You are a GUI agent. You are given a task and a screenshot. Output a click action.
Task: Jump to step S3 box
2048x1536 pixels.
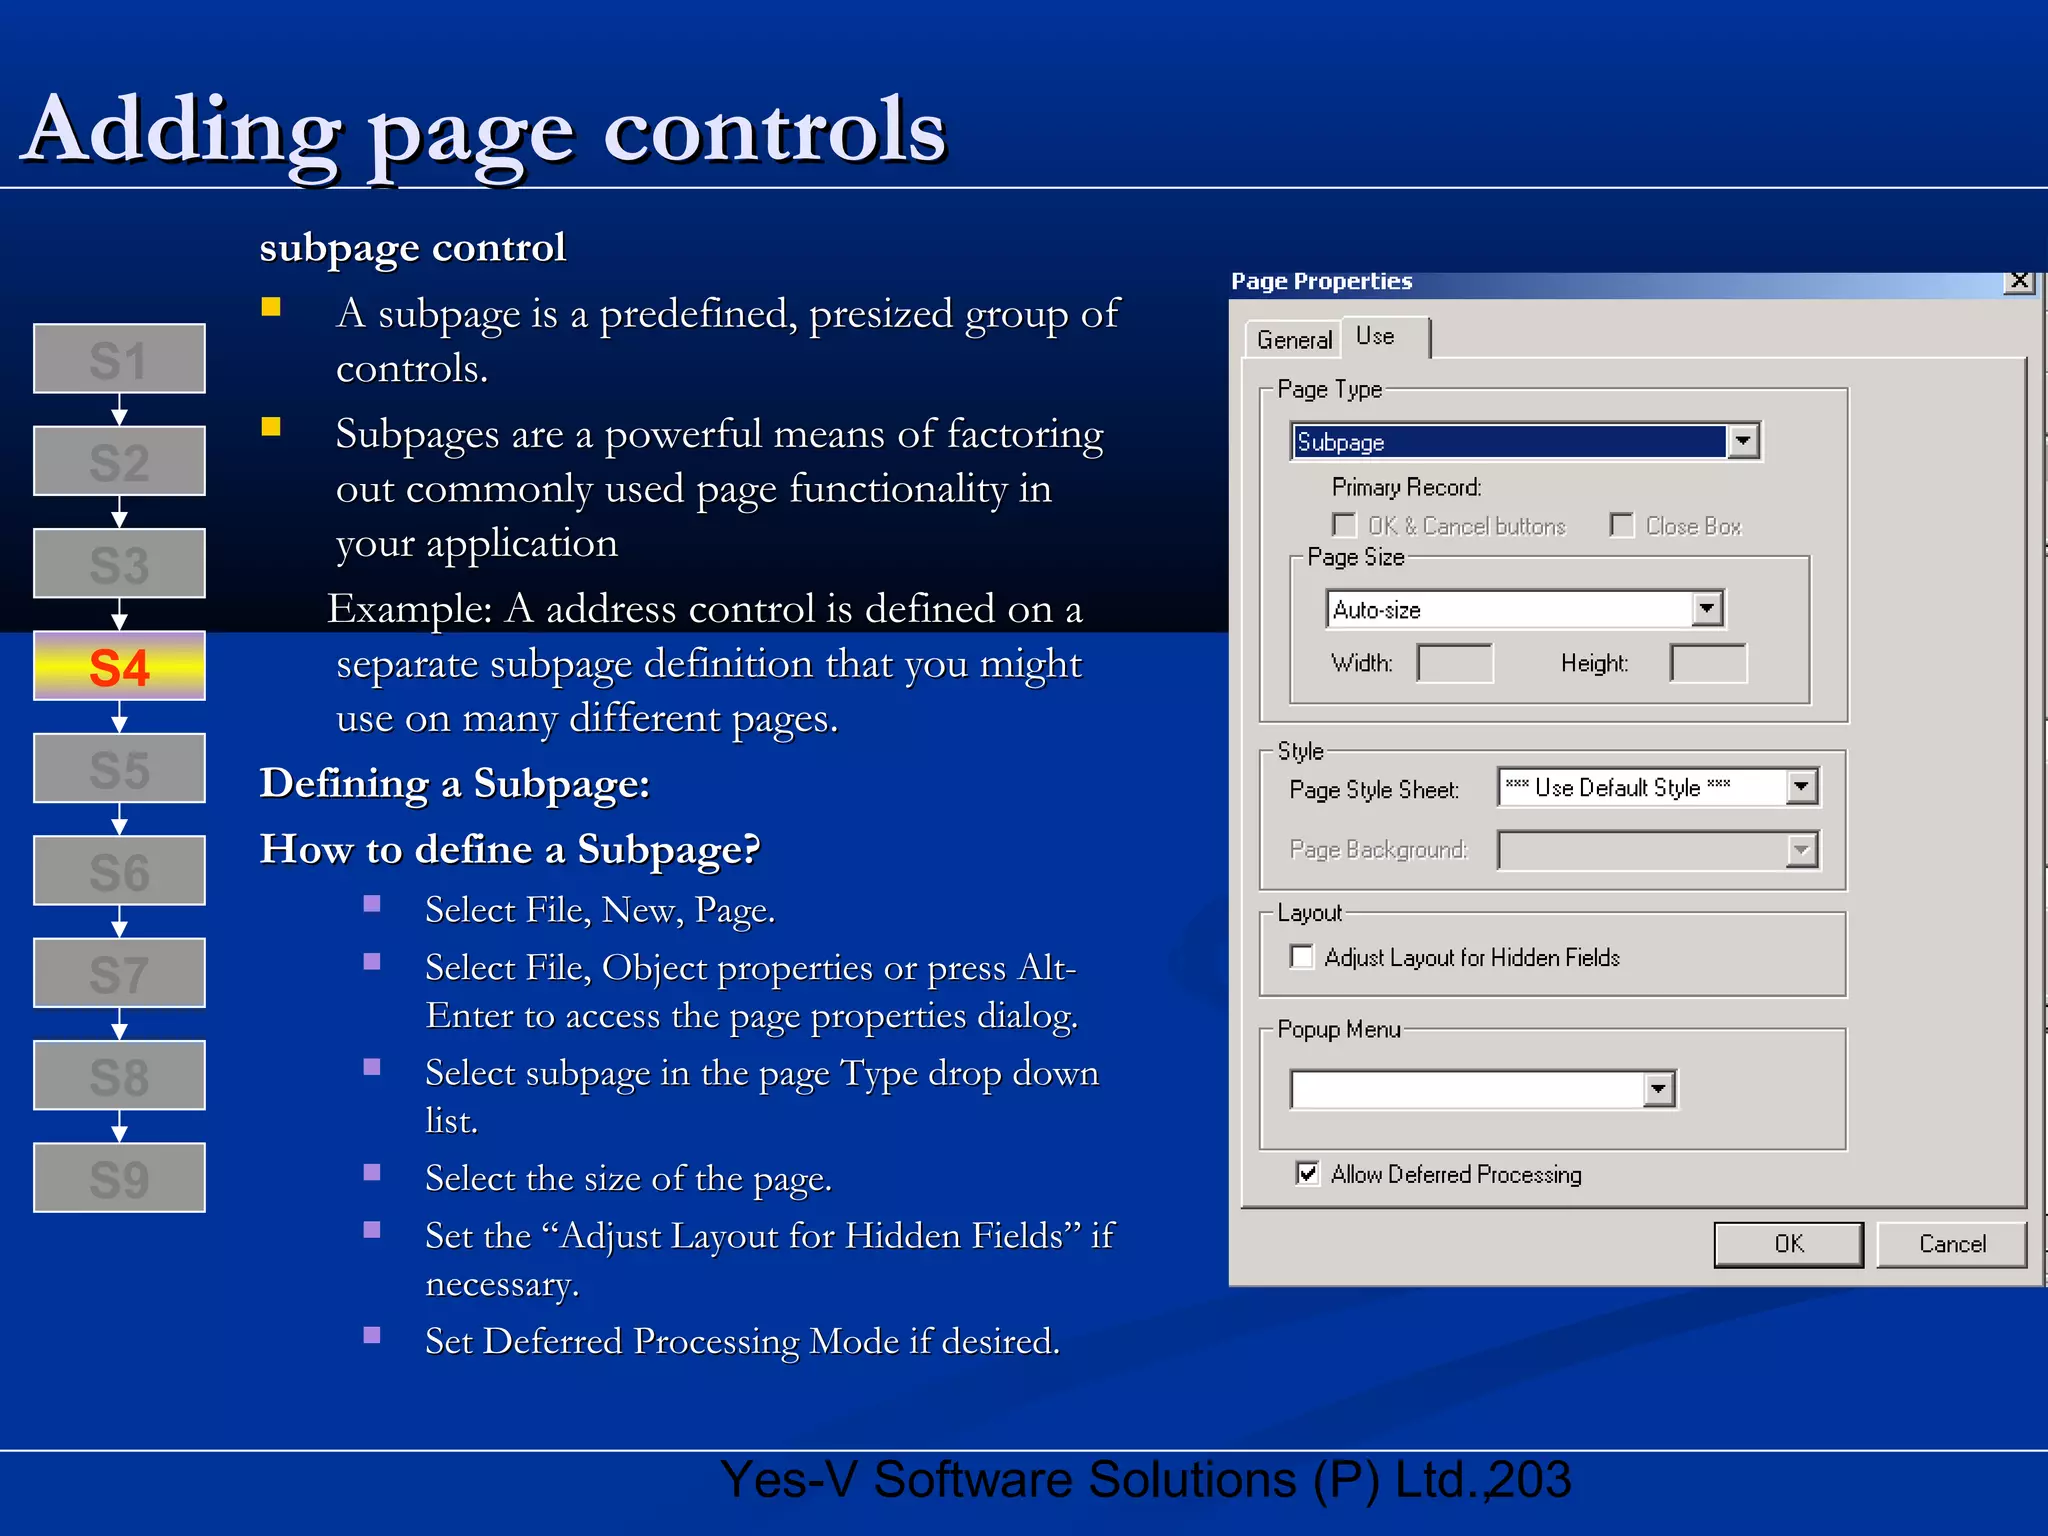(119, 563)
